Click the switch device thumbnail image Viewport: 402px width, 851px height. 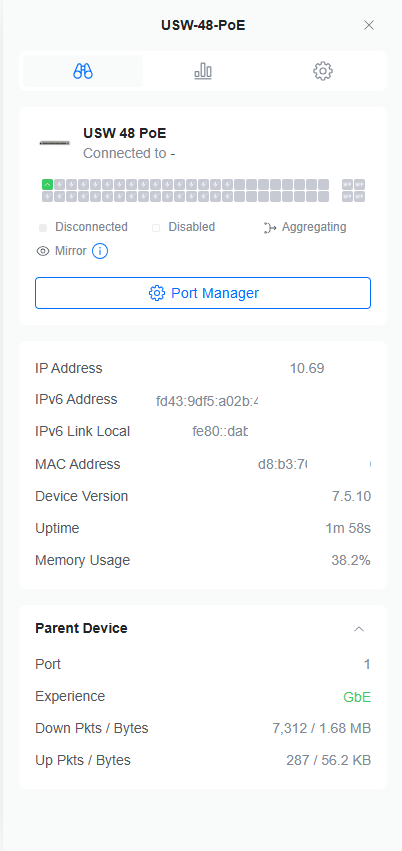(x=55, y=143)
